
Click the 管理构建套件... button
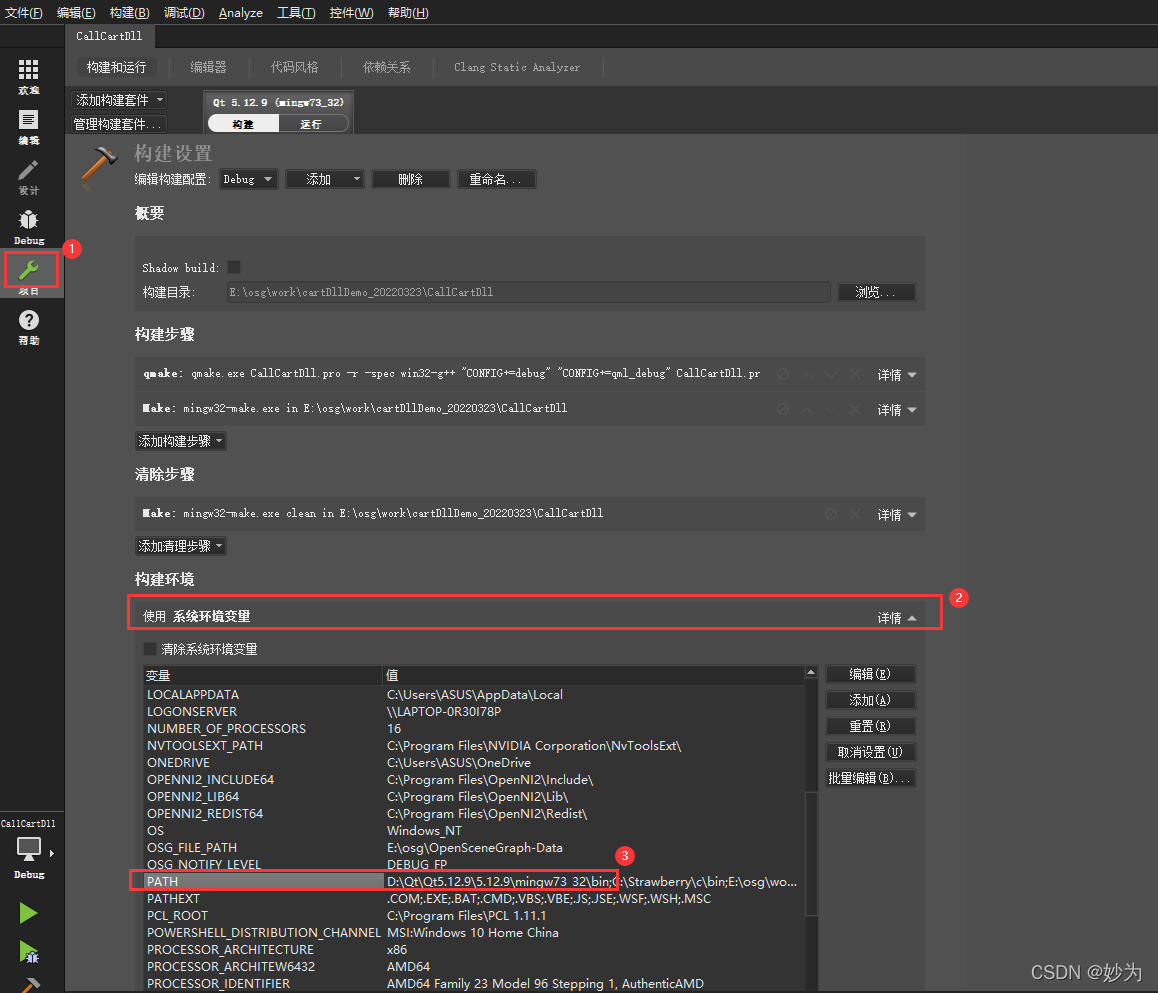118,124
